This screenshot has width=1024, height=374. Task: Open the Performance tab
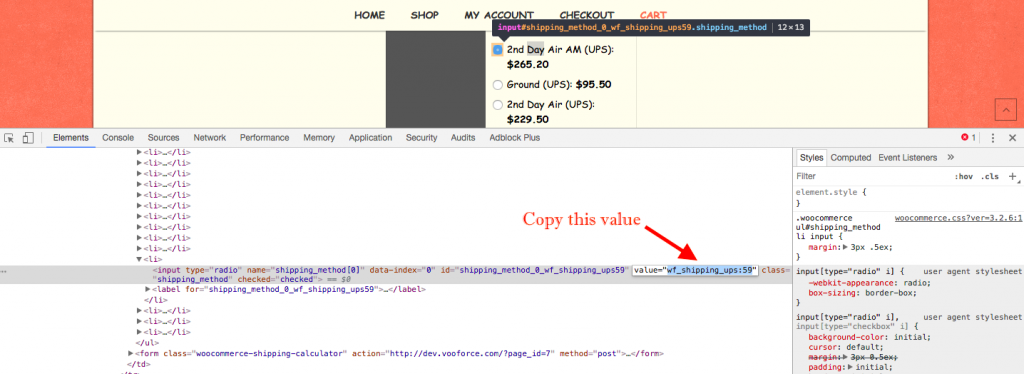coord(264,138)
